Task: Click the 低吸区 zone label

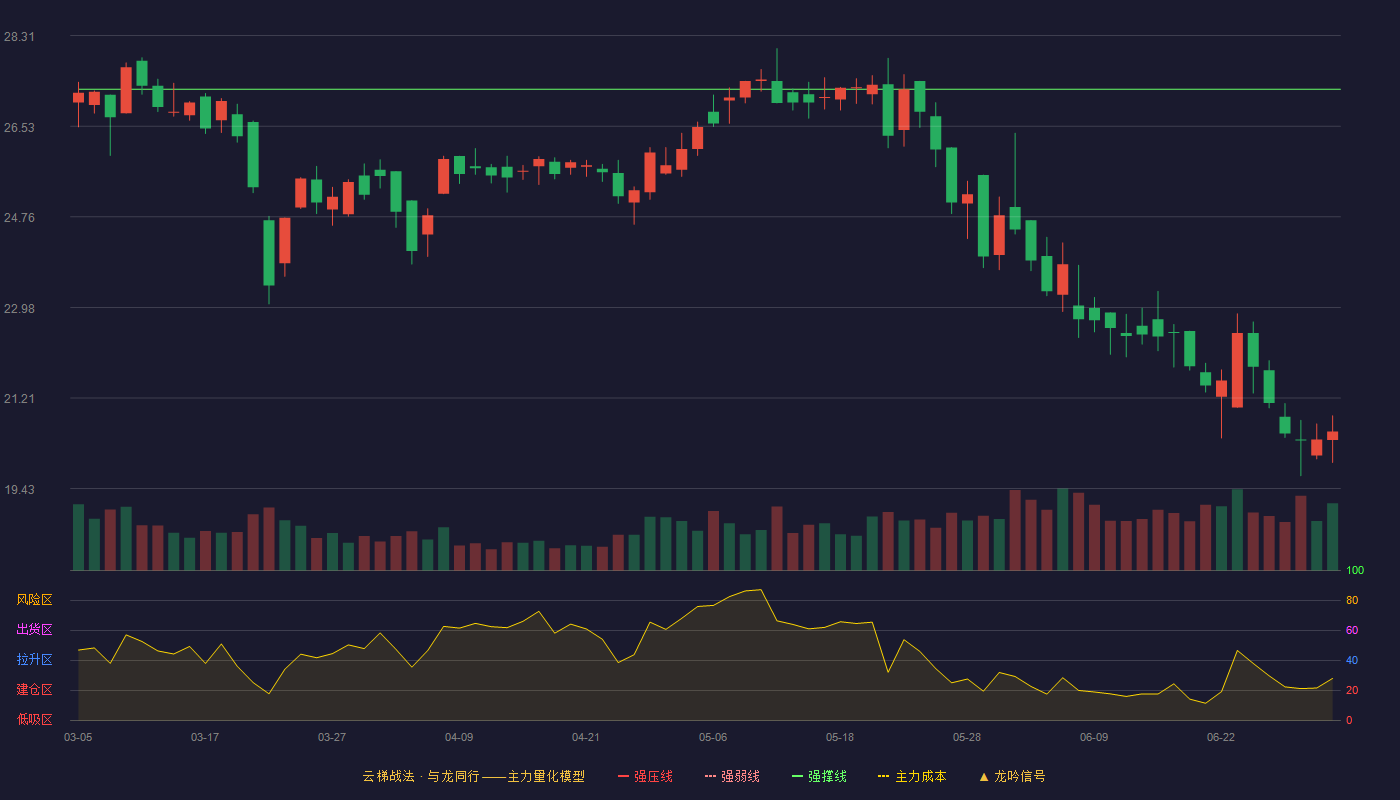Action: click(34, 719)
